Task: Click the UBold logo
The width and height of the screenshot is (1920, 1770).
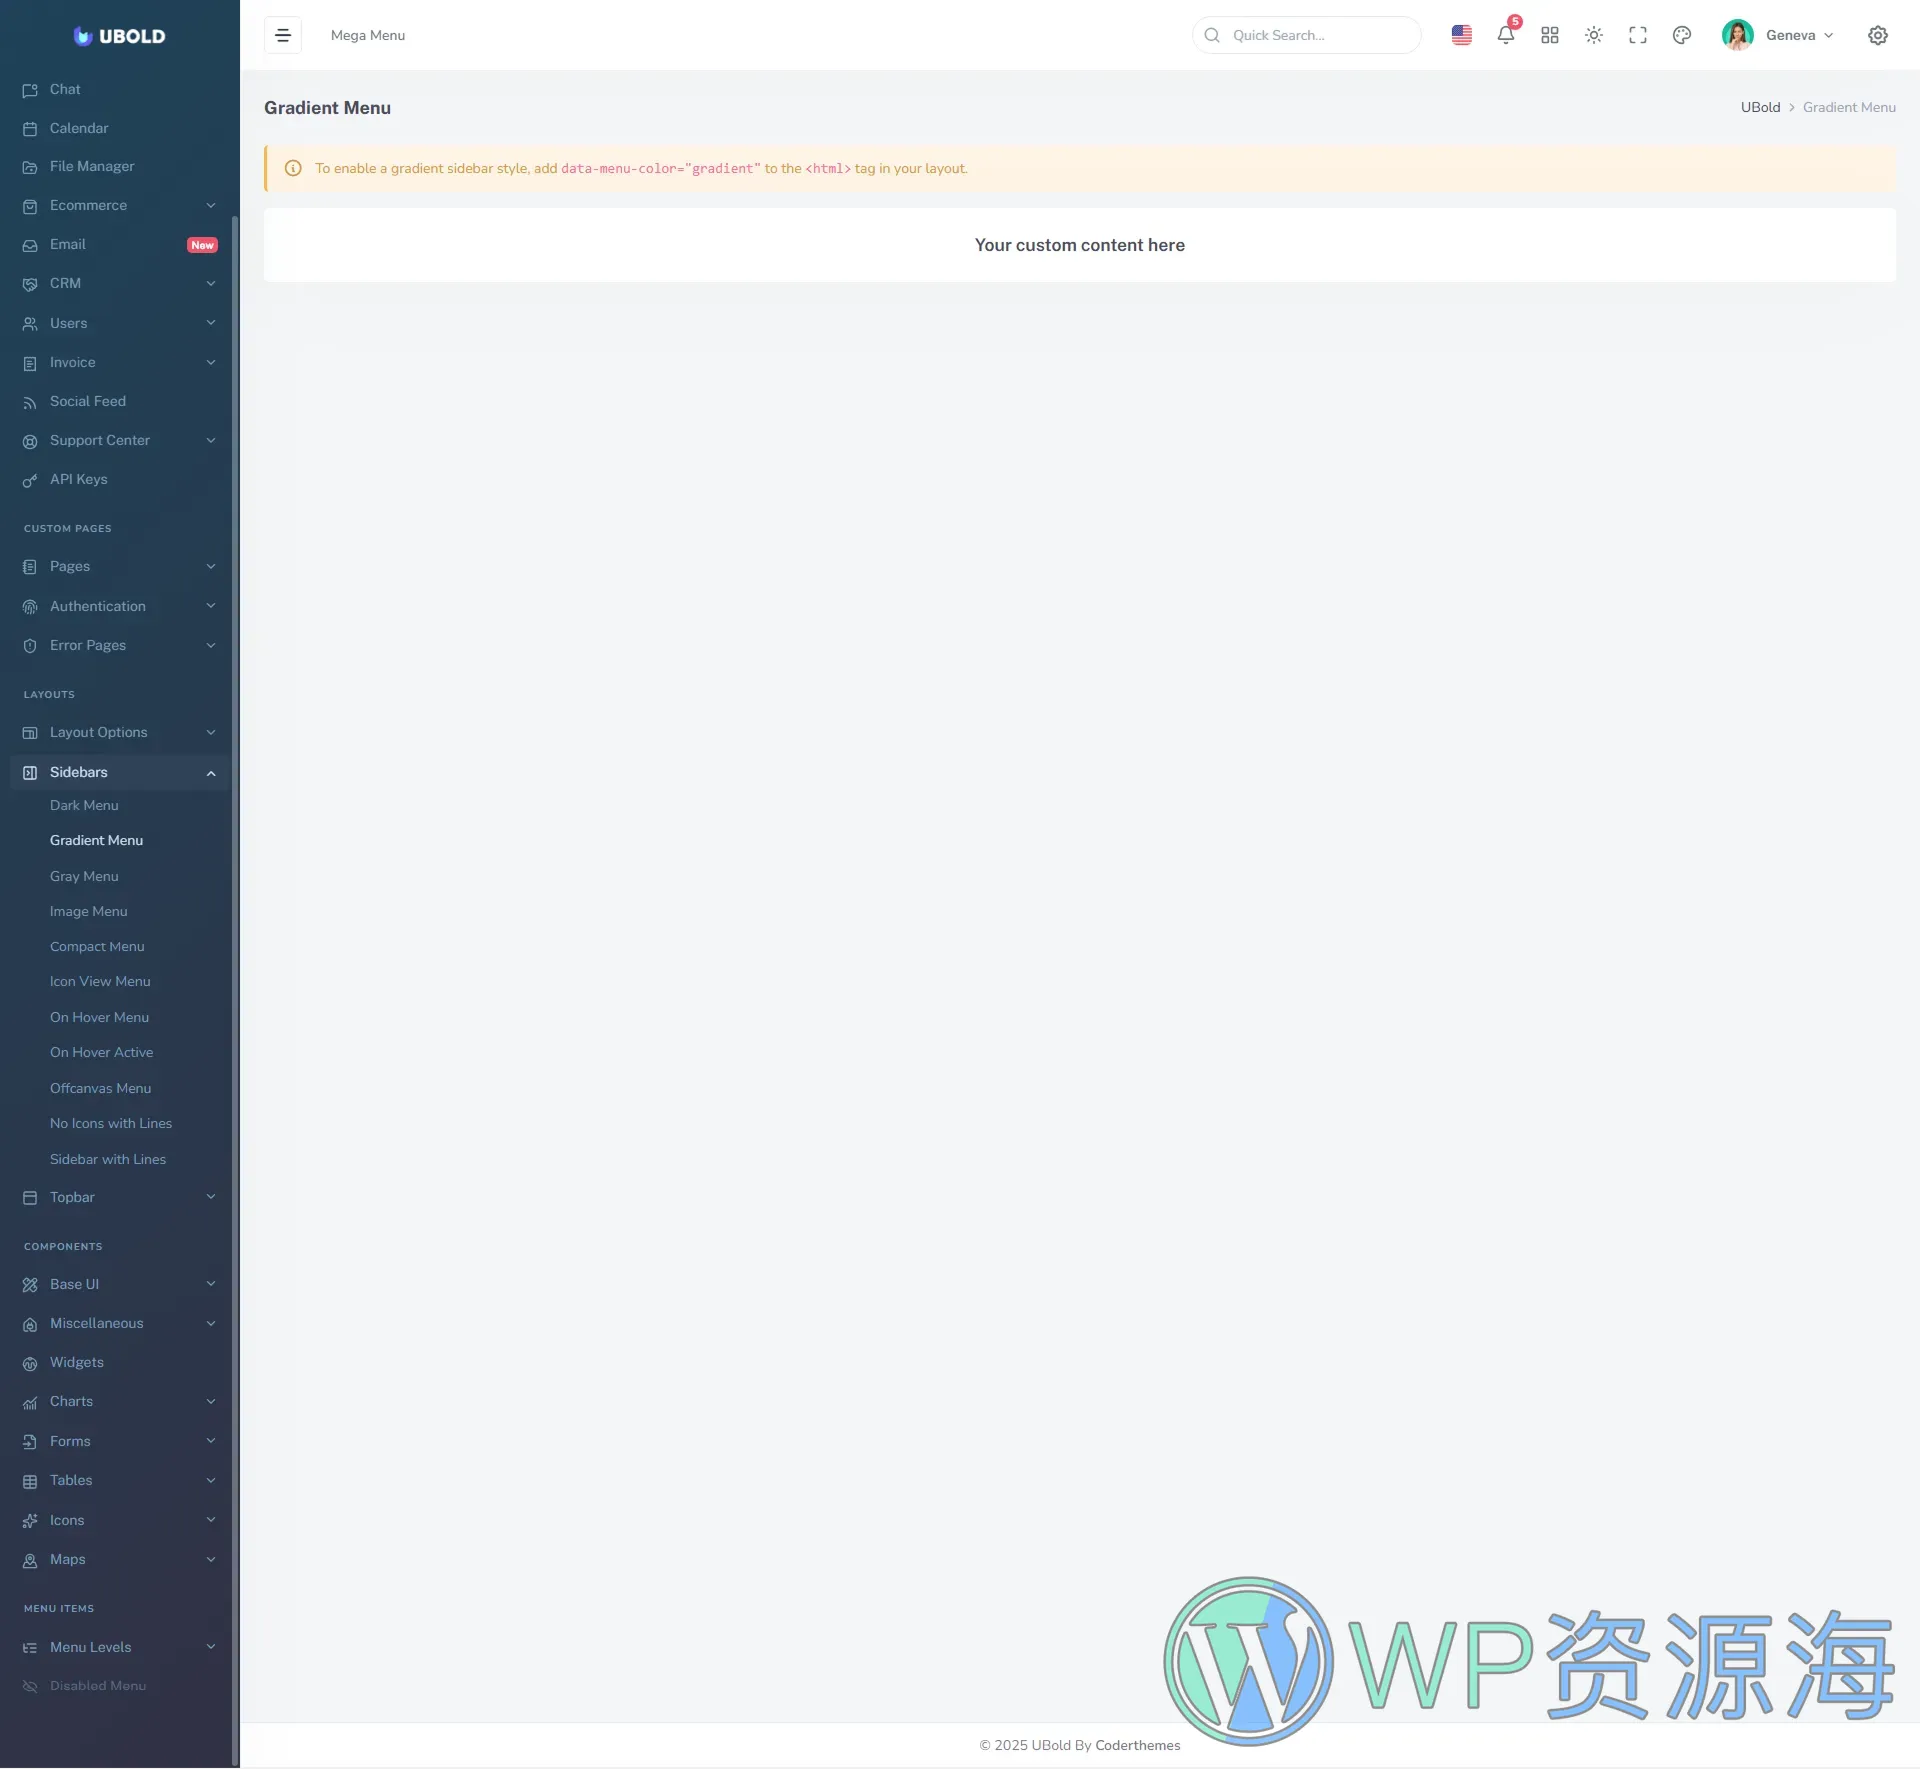Action: tap(119, 36)
